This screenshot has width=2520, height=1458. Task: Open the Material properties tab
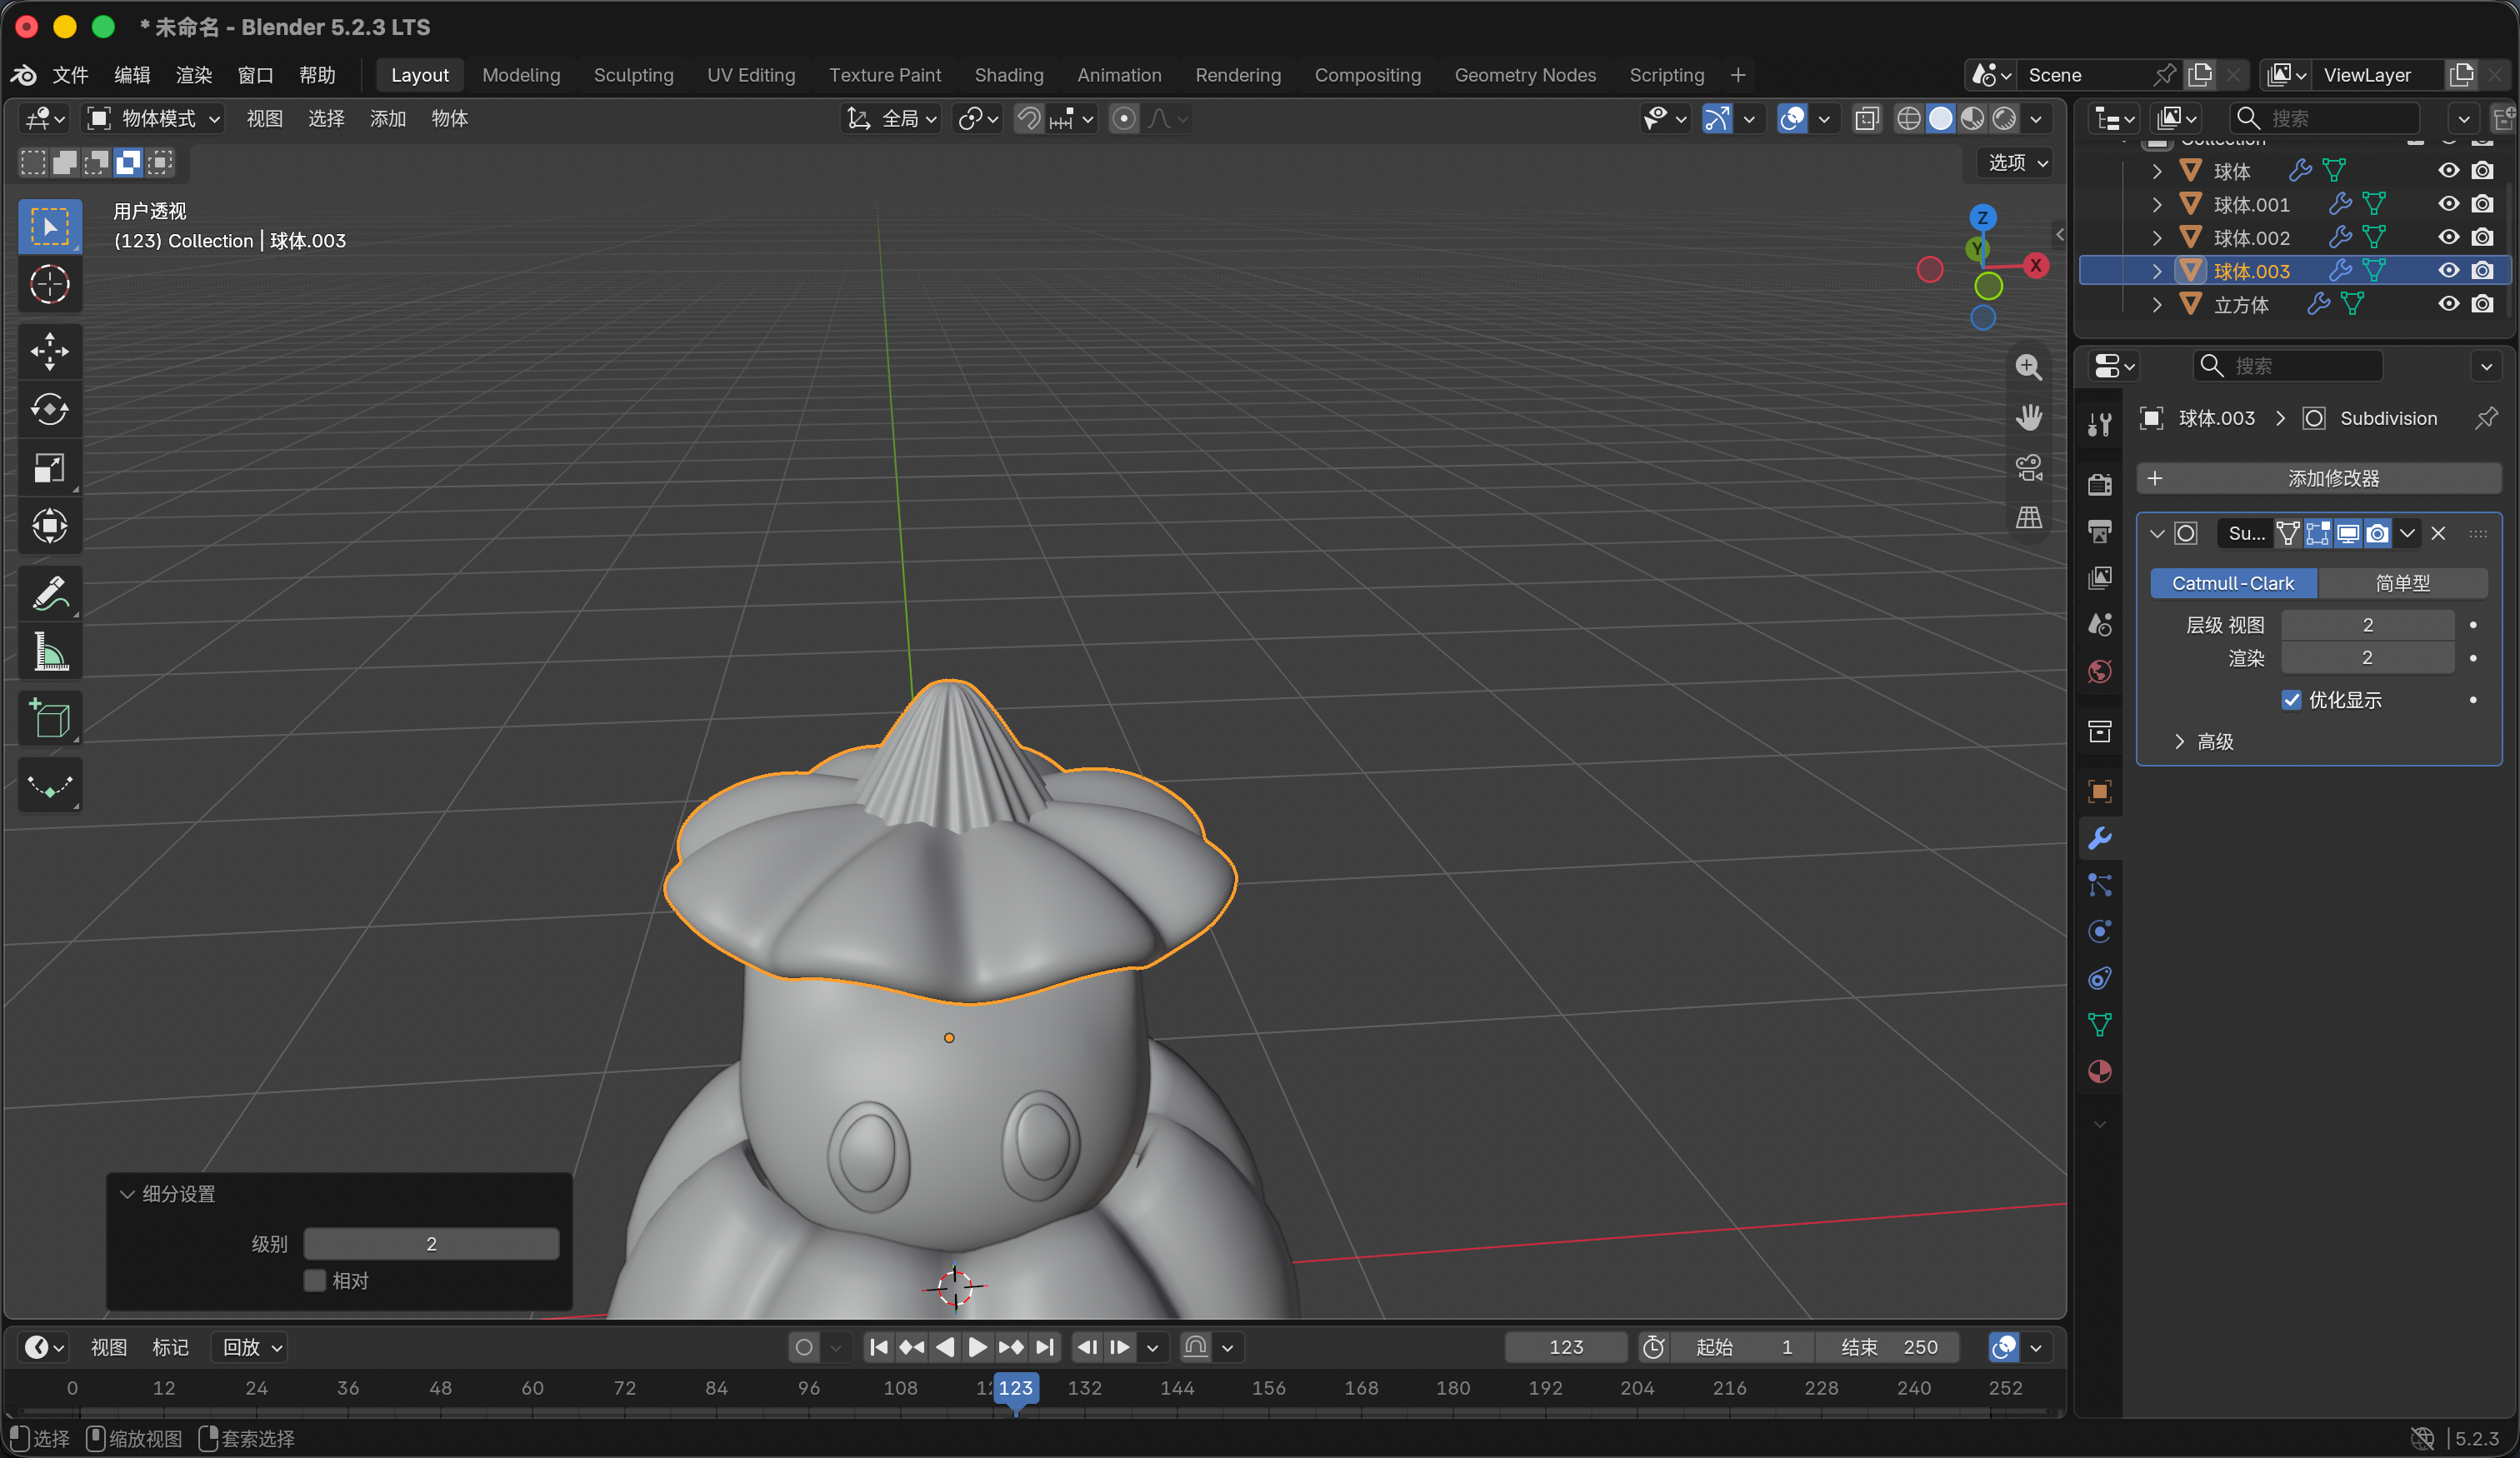tap(2099, 1071)
